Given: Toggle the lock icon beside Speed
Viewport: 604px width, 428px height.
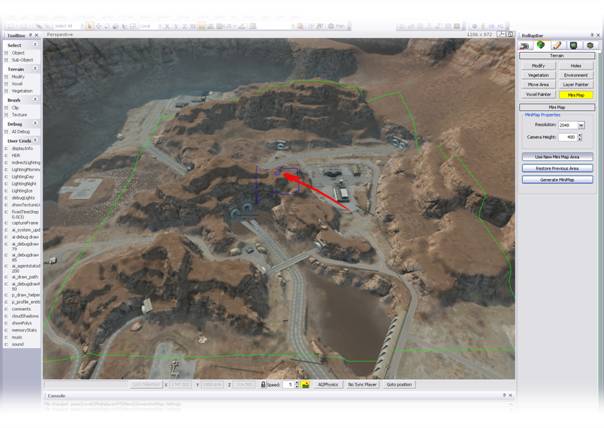Looking at the screenshot, I should (263, 384).
